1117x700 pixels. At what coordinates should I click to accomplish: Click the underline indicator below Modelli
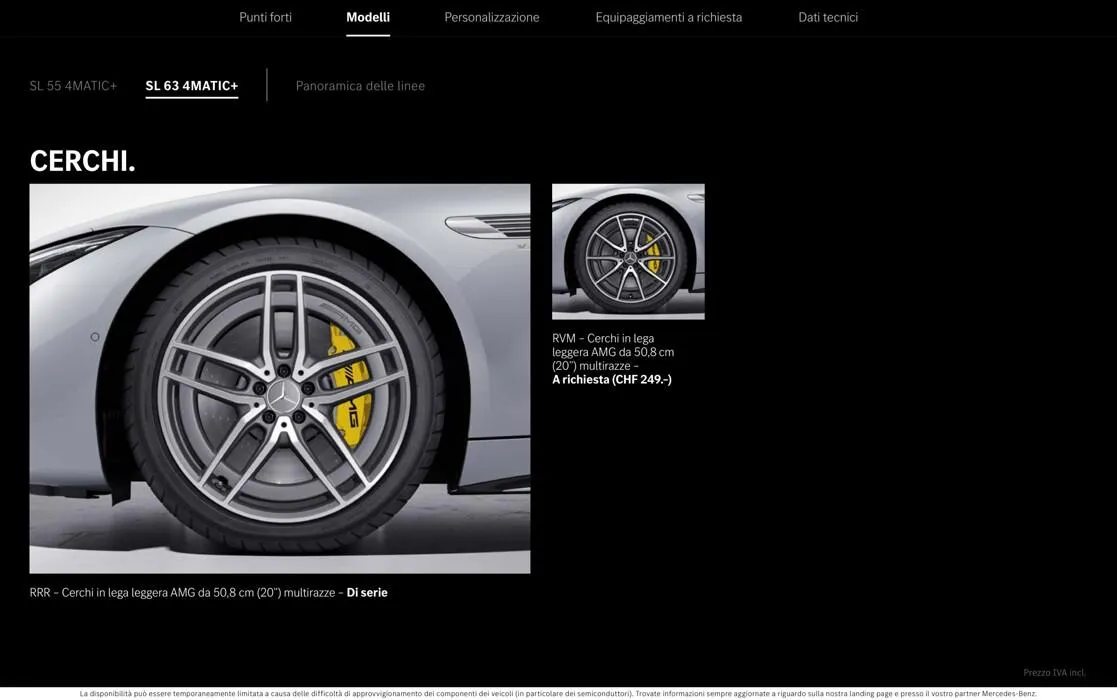368,33
